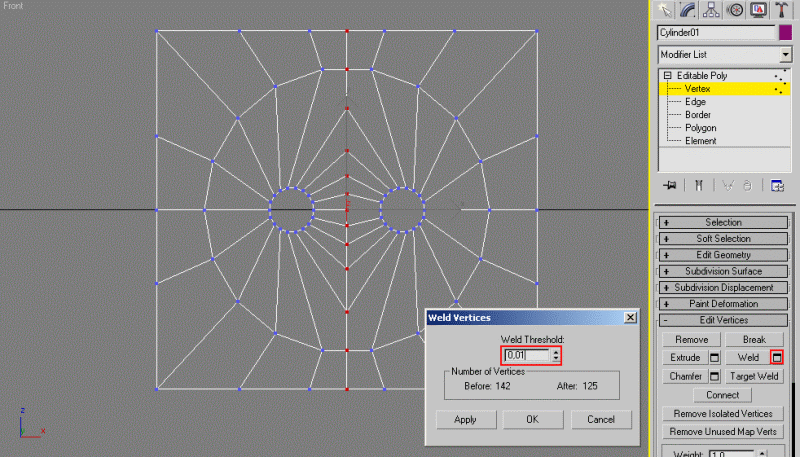800x457 pixels.
Task: Click the Remove button
Action: click(691, 340)
